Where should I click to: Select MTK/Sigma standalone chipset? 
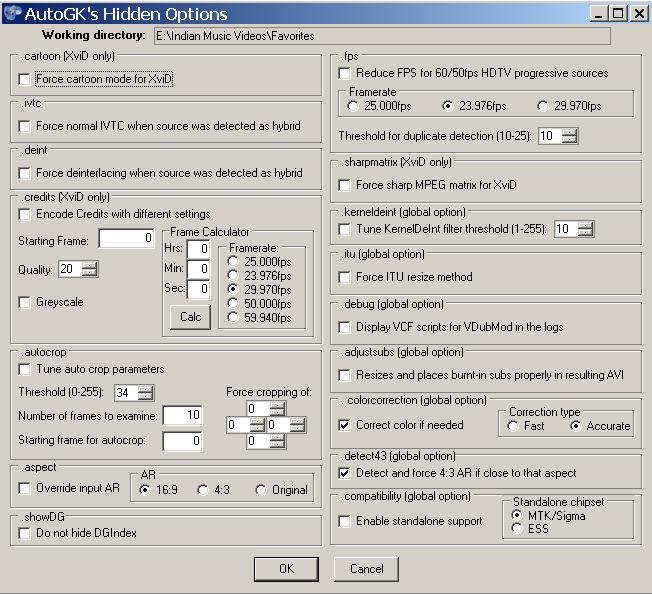coord(517,515)
